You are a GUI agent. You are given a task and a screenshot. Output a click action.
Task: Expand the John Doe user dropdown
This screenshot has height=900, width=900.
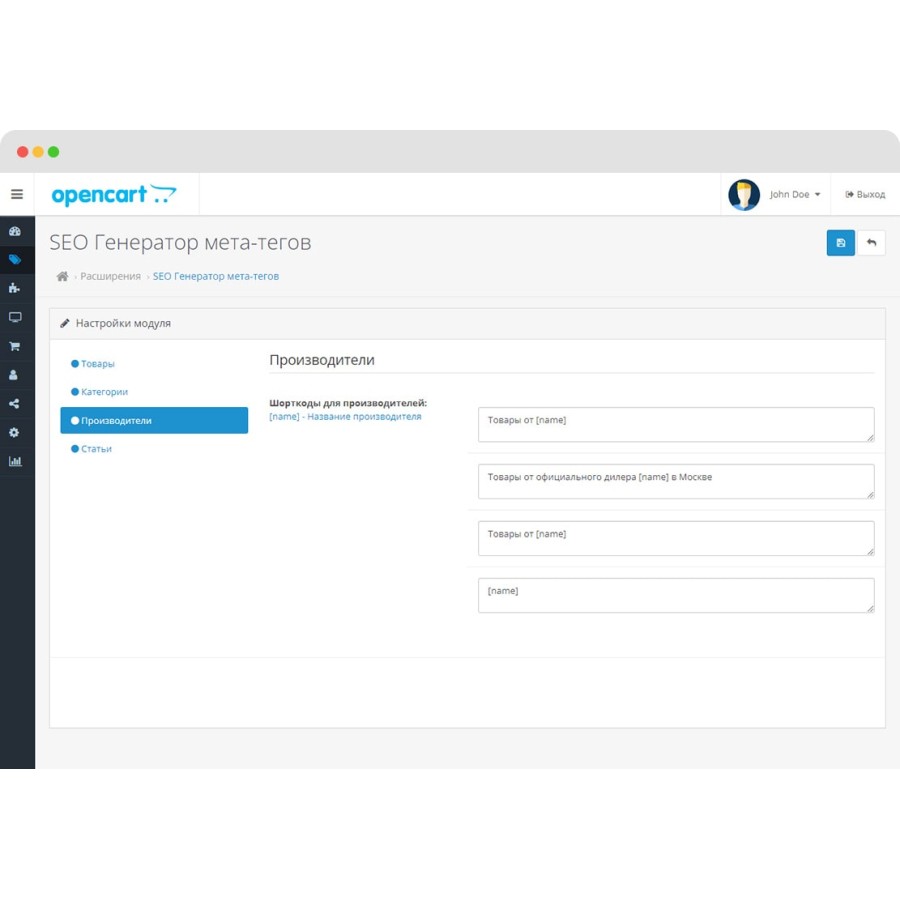click(x=795, y=195)
